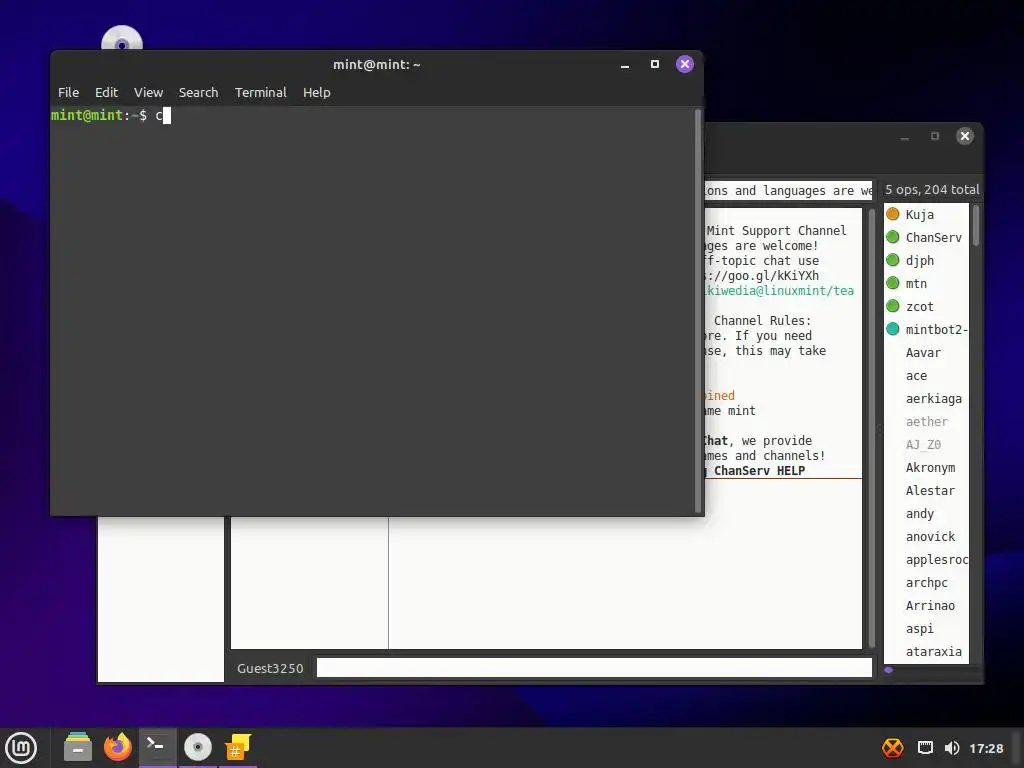Open the View menu in Terminal
1024x768 pixels.
[x=148, y=93]
